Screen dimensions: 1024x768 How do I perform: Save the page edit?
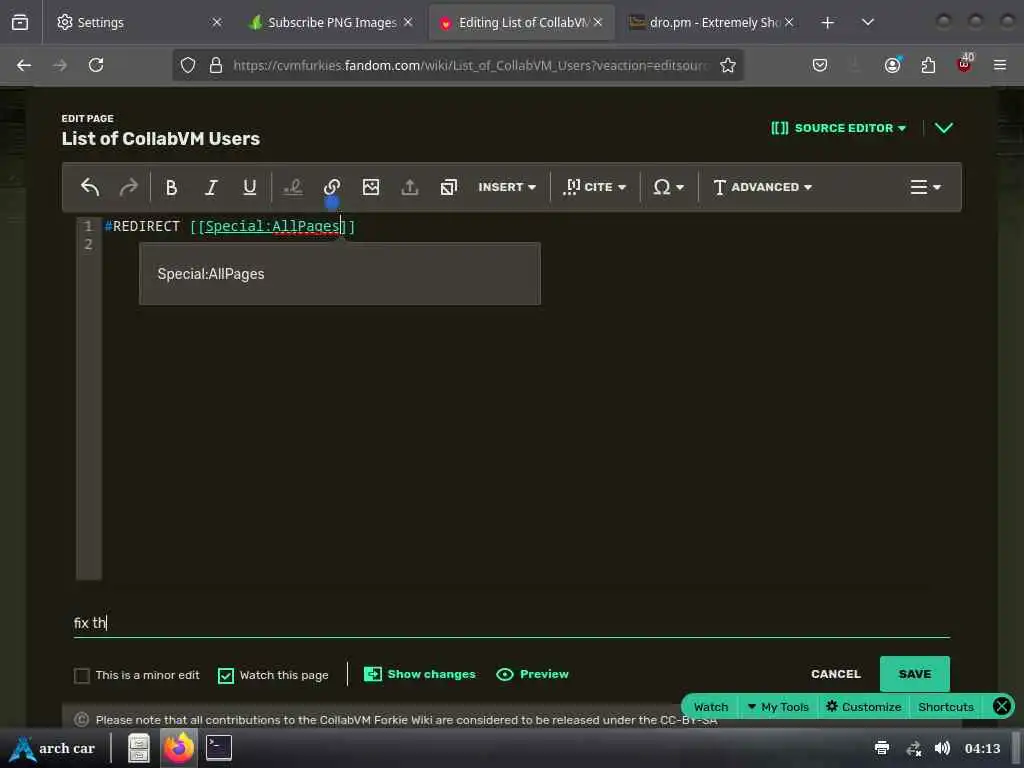click(x=914, y=674)
